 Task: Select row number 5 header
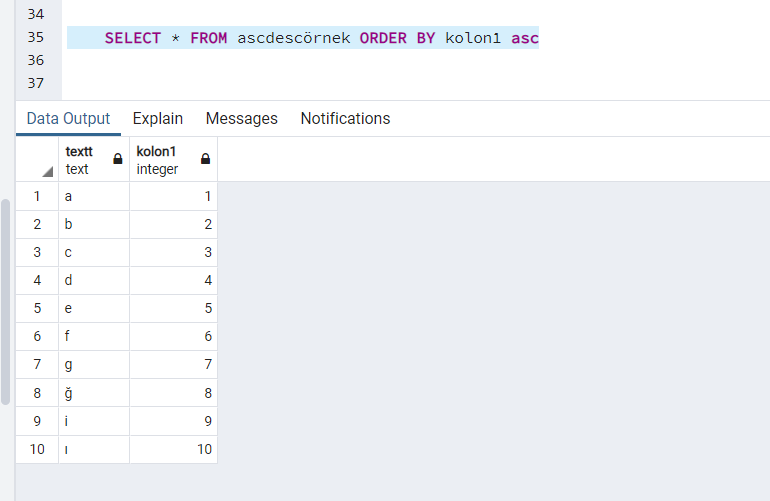pos(37,308)
